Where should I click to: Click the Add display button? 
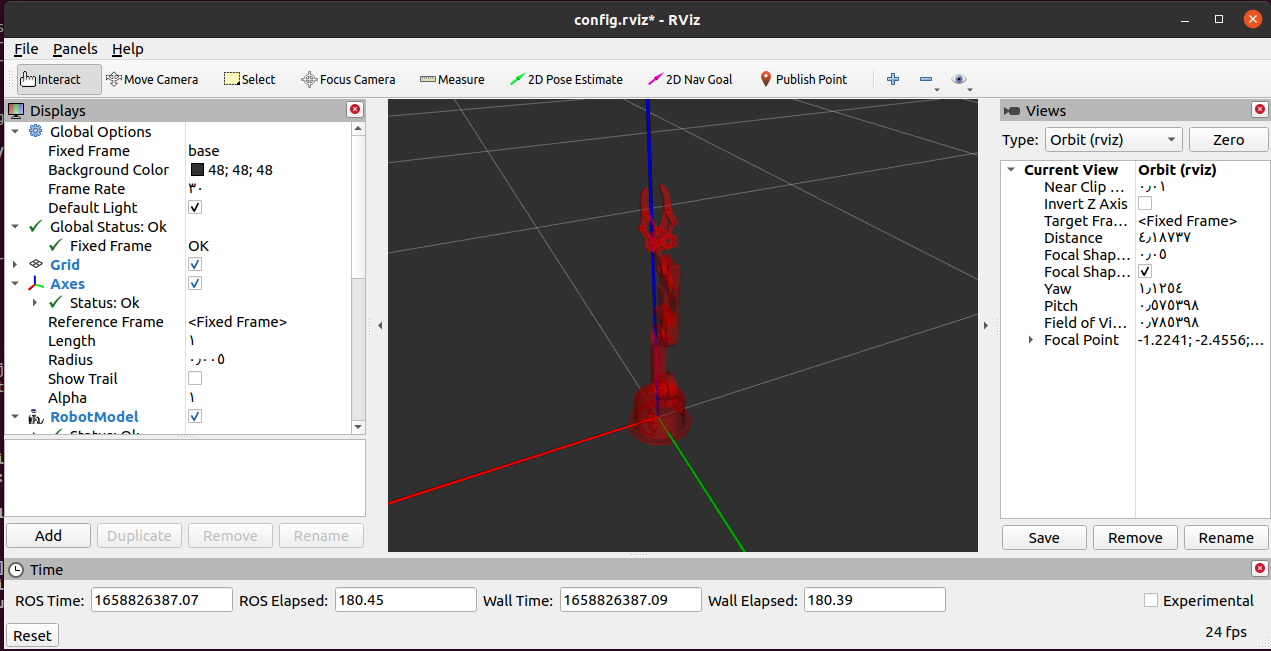click(48, 536)
